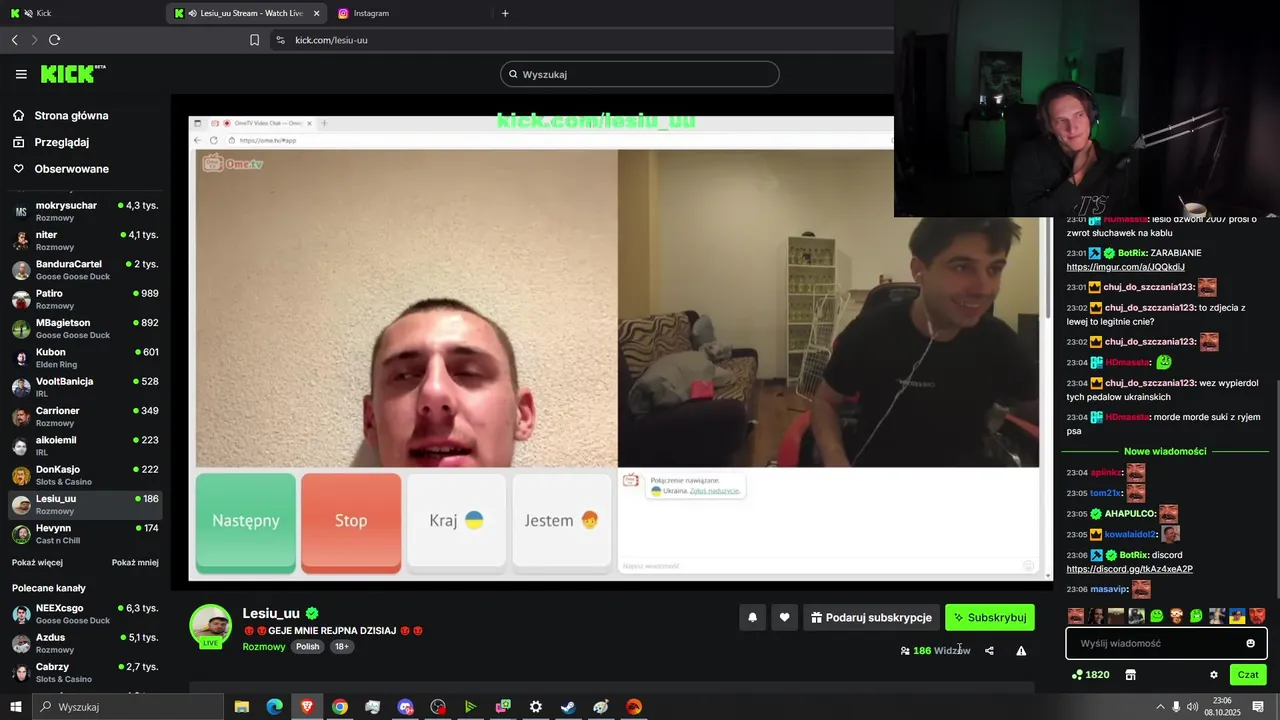Expand list with Pokaż więcej

pyautogui.click(x=37, y=562)
